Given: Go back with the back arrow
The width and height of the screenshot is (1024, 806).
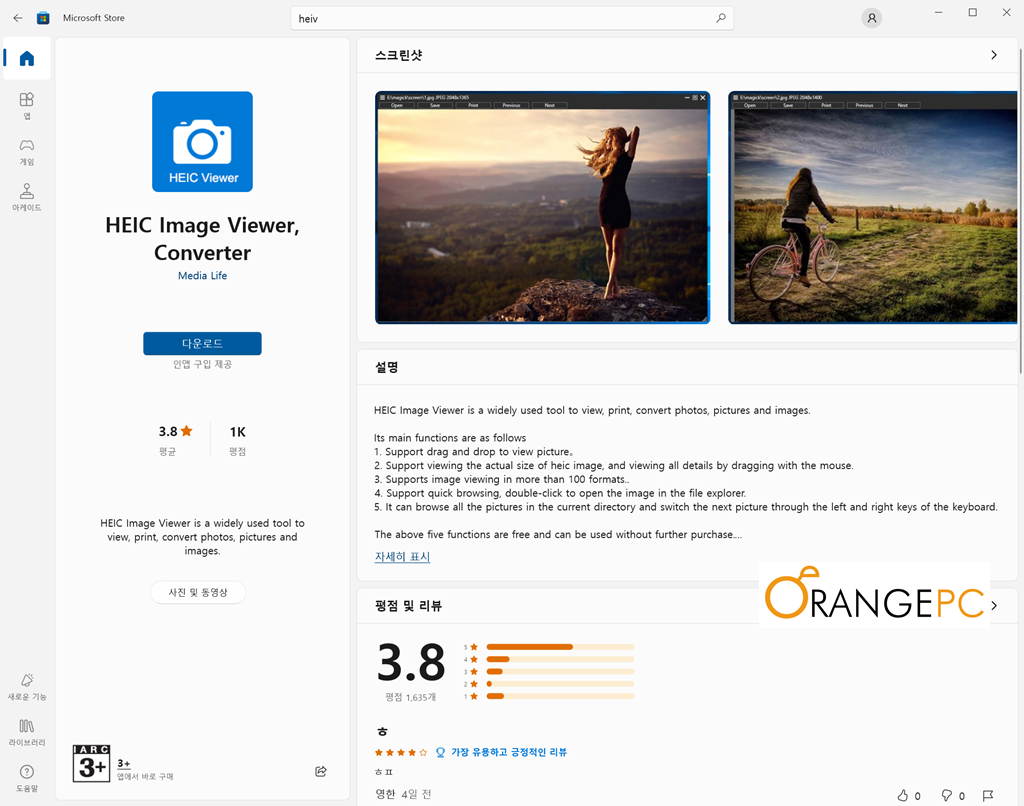Looking at the screenshot, I should click(x=18, y=18).
